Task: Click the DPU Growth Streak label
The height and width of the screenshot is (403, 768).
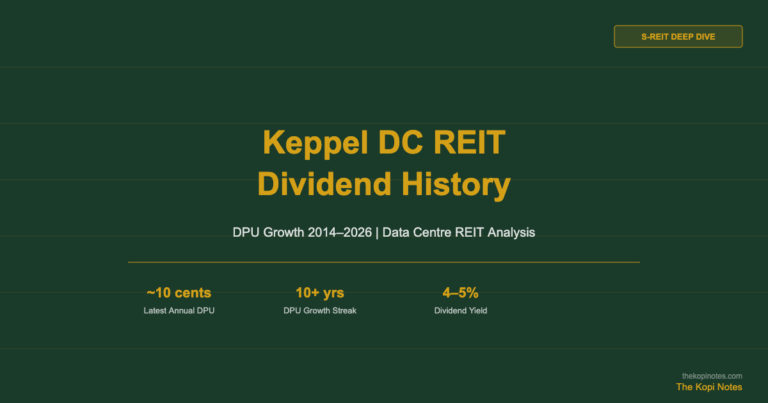Action: pyautogui.click(x=320, y=310)
